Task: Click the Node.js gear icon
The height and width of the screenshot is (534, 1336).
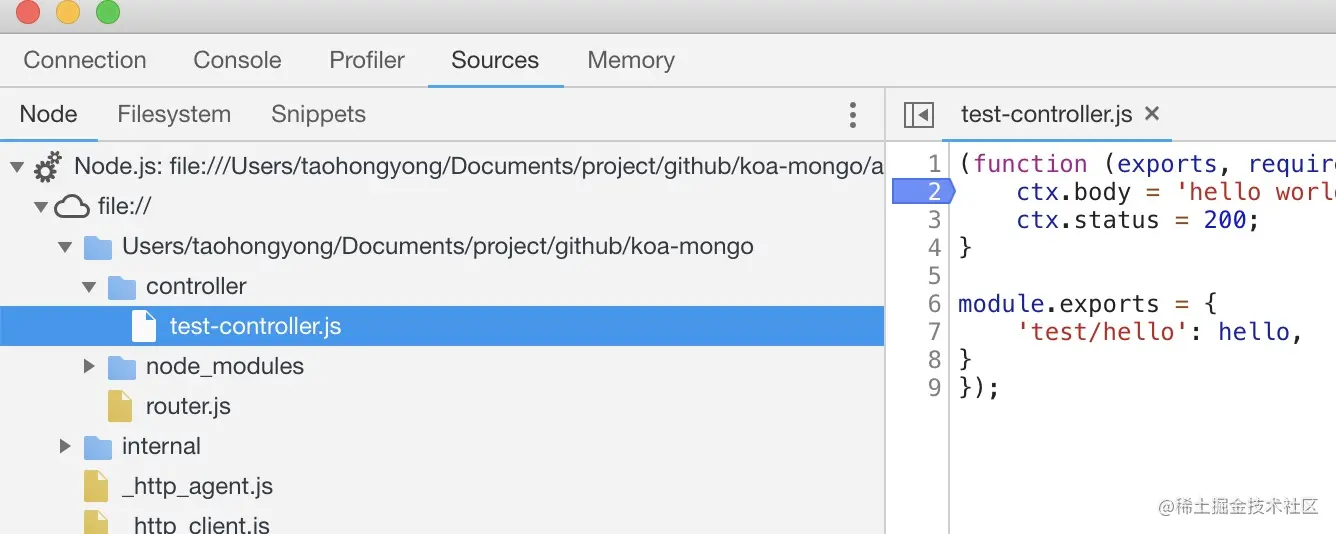Action: 47,166
